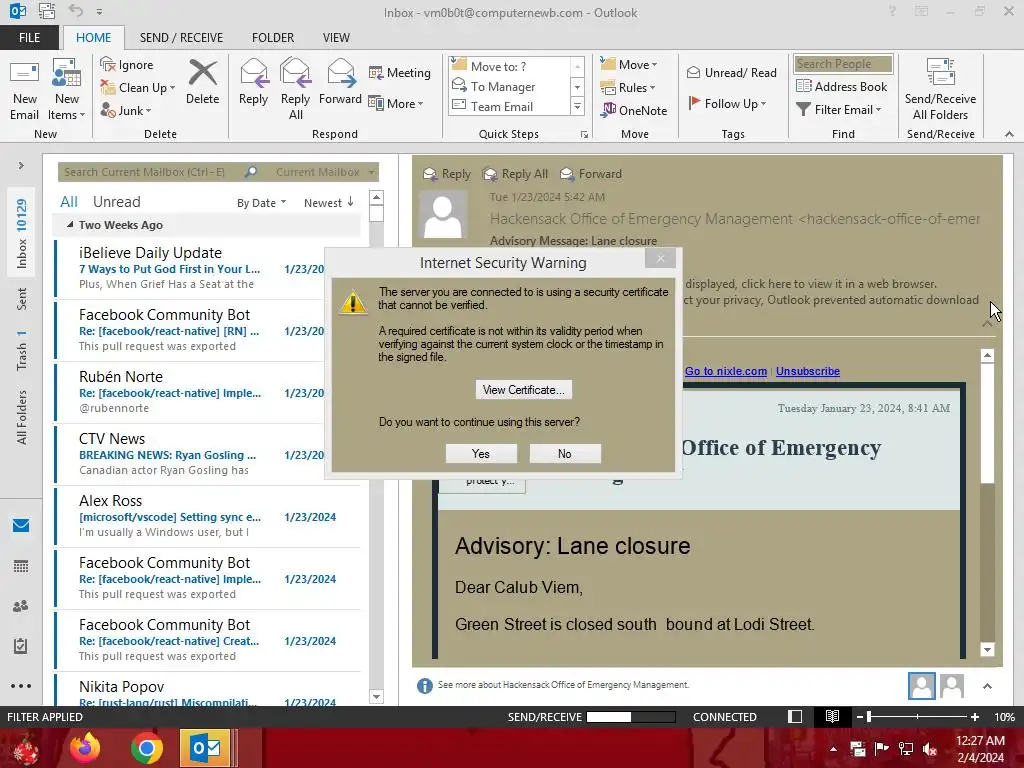Click Reply in the reading pane
The height and width of the screenshot is (768, 1024).
[x=447, y=174]
